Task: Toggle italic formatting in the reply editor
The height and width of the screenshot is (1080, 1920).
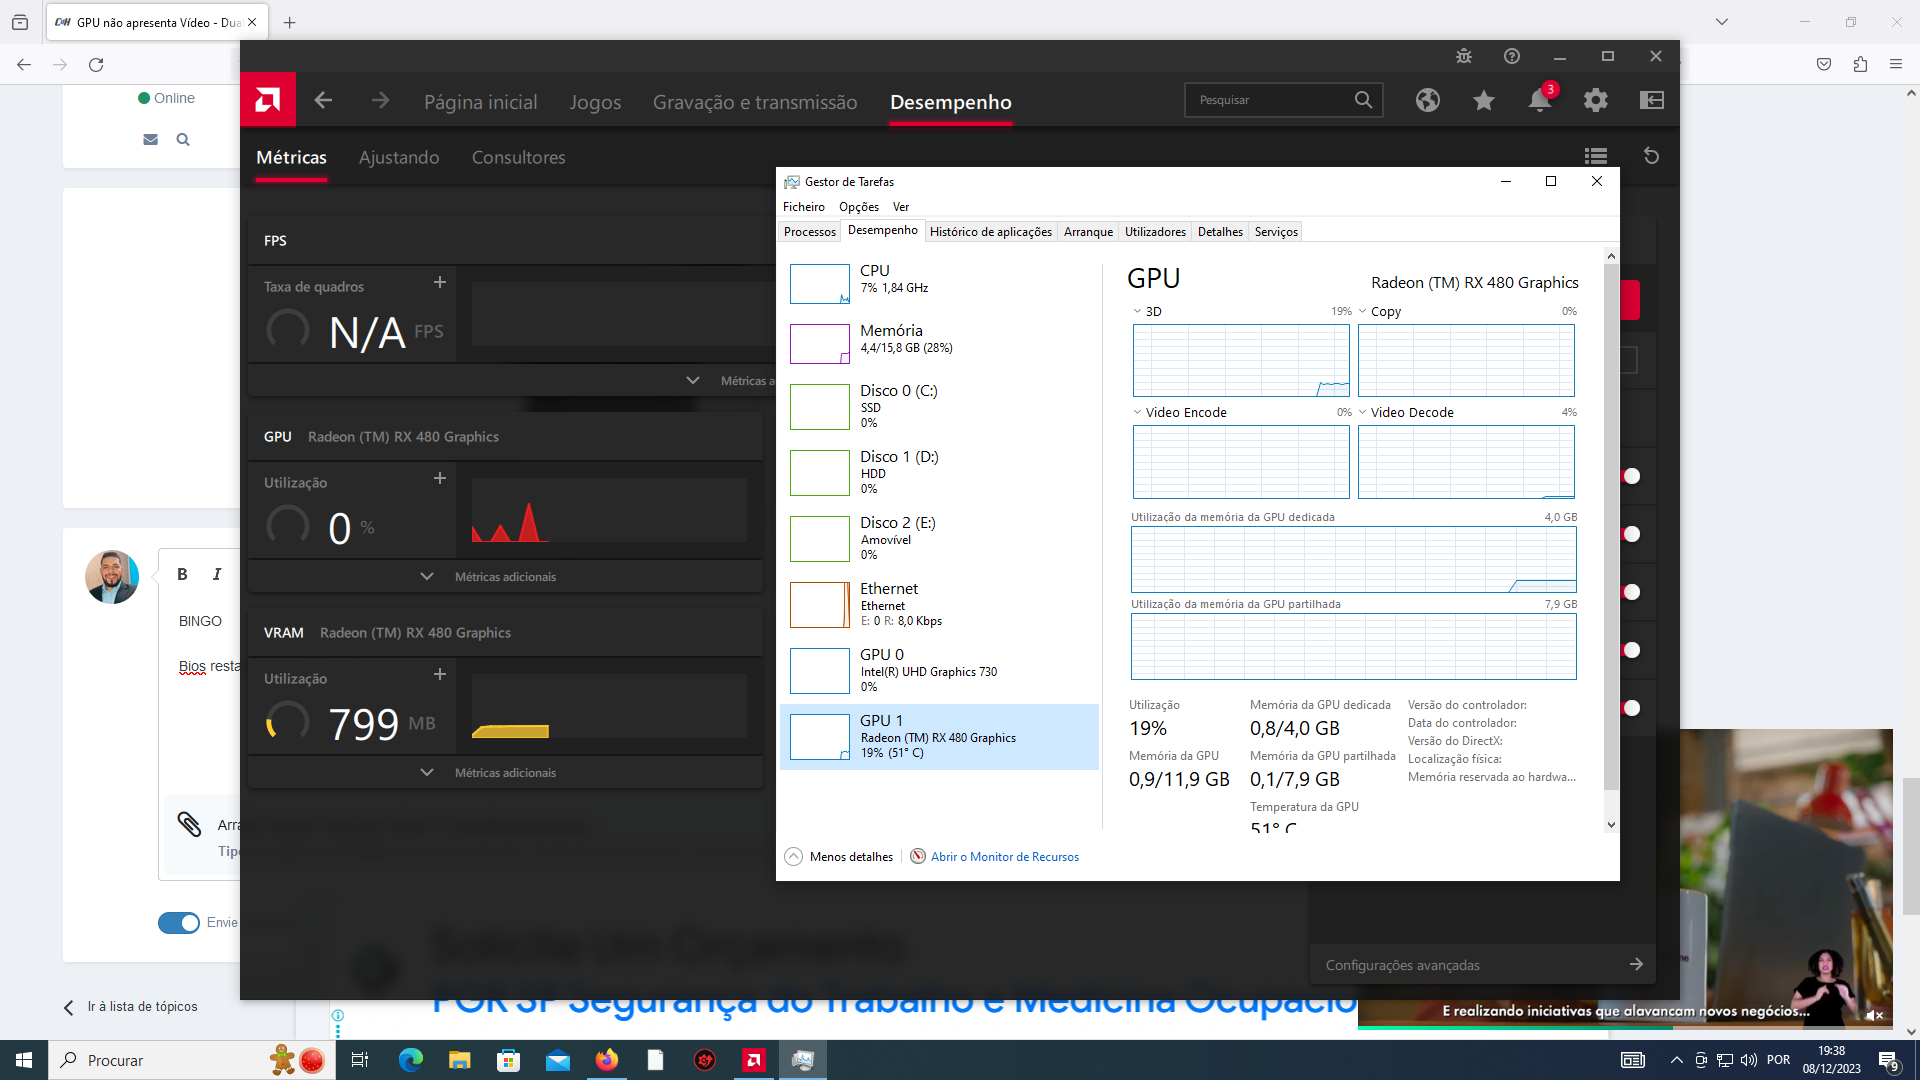Action: point(217,574)
